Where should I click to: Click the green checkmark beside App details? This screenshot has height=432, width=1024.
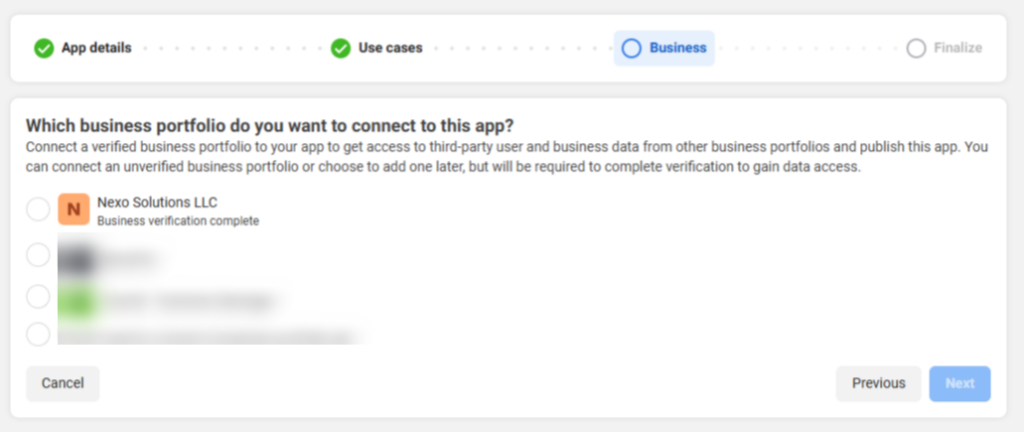pyautogui.click(x=44, y=48)
